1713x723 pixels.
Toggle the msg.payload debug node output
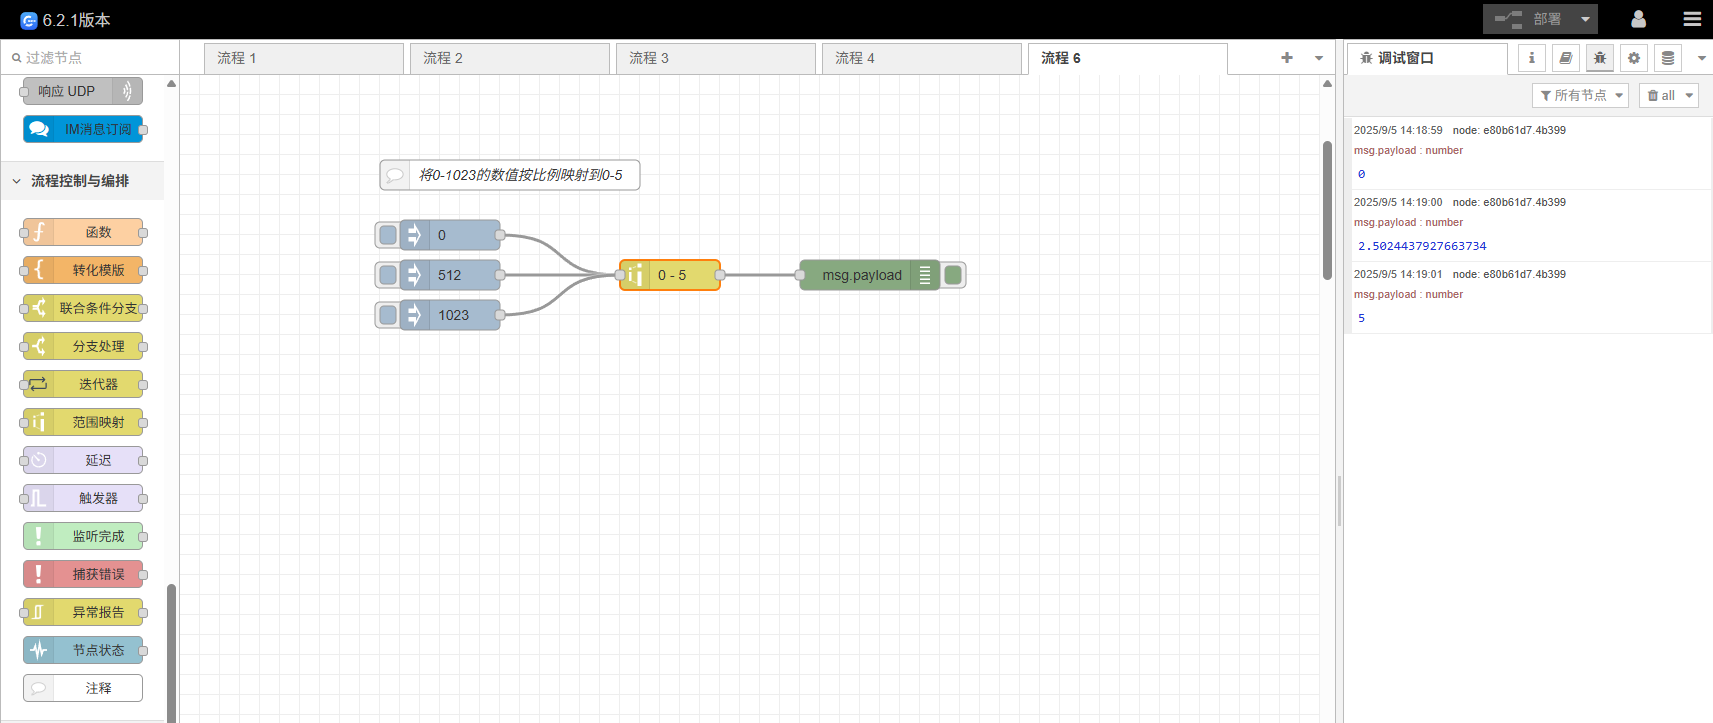click(954, 275)
